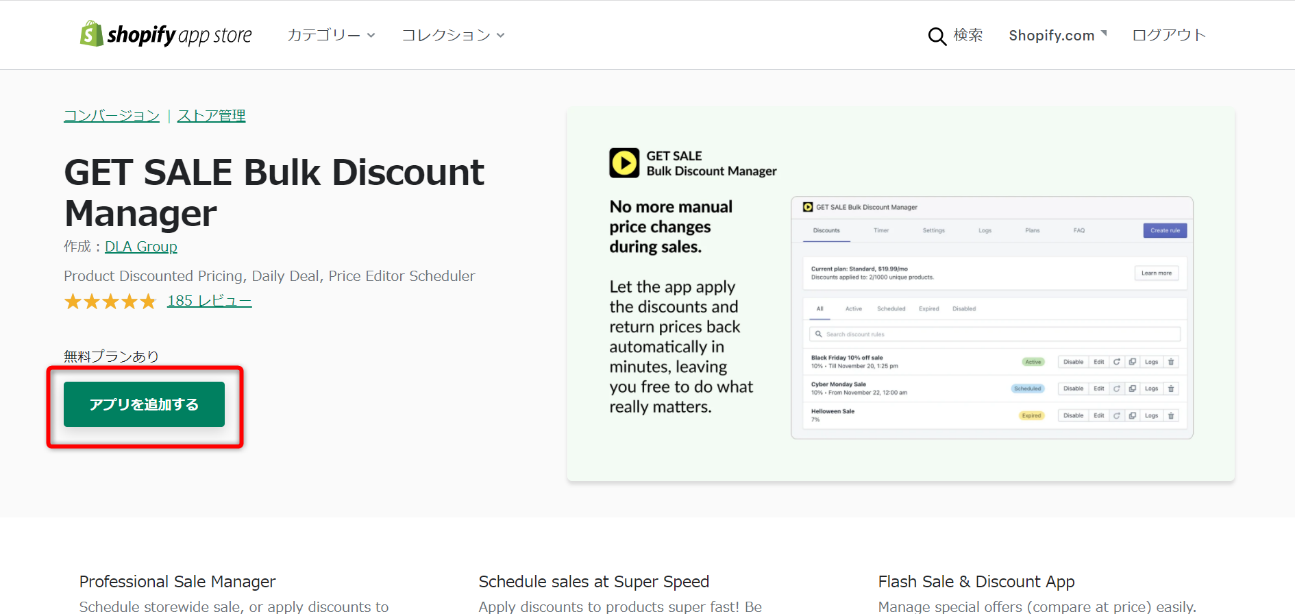Select FAQ tab in preview

1079,230
